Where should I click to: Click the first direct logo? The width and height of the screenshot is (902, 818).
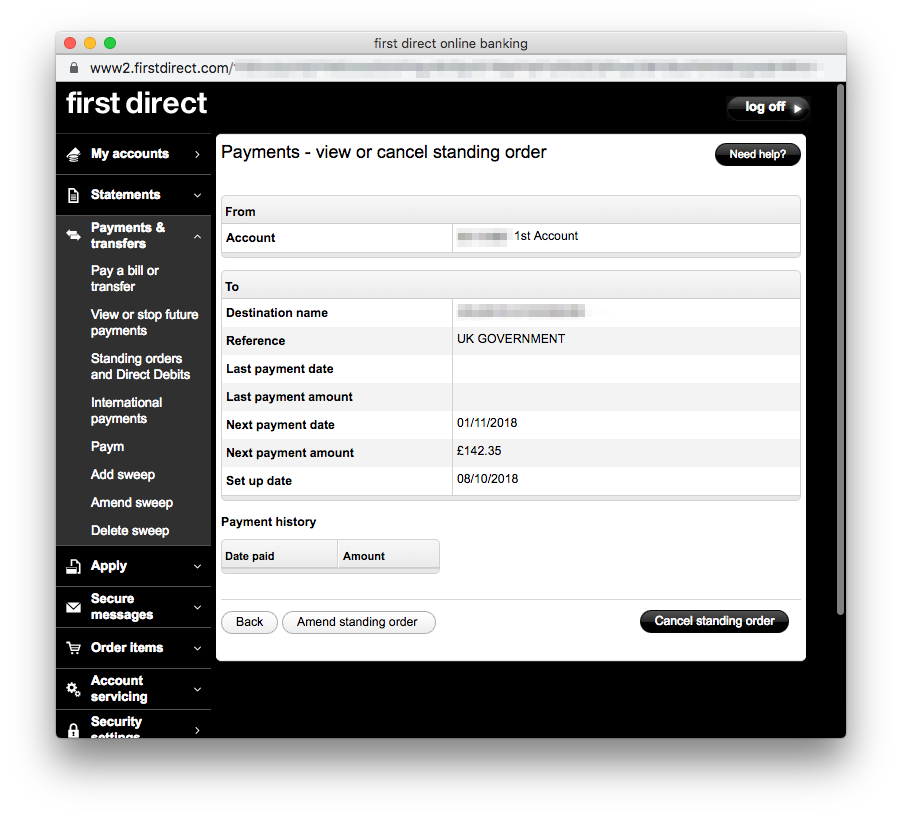(136, 104)
